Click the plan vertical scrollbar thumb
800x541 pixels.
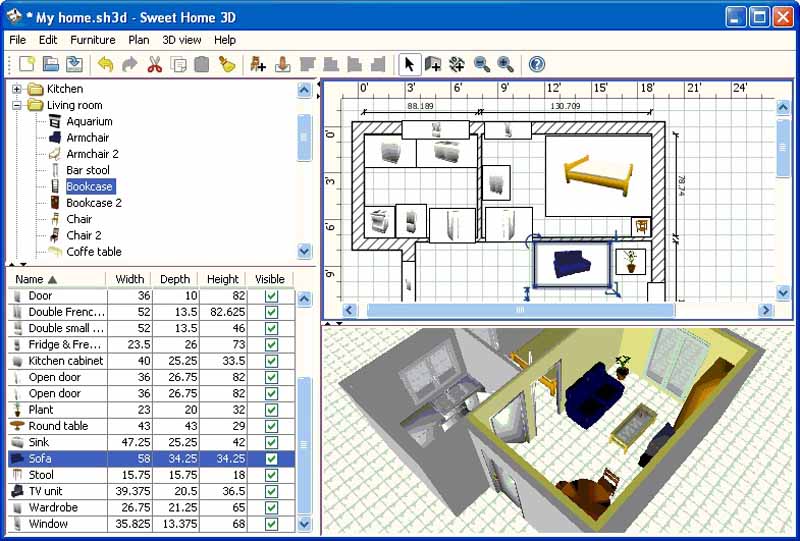click(x=783, y=148)
